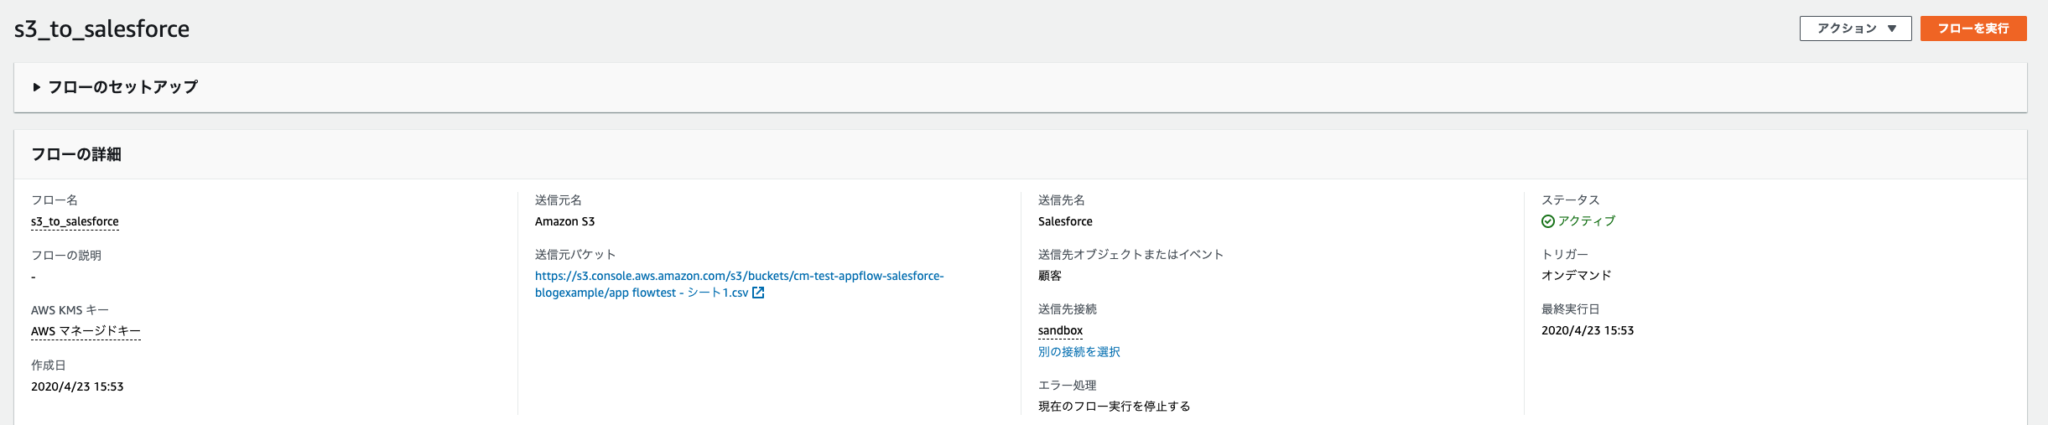Click the エラー処理 label
Viewport: 2048px width, 425px height.
pyautogui.click(x=1067, y=386)
